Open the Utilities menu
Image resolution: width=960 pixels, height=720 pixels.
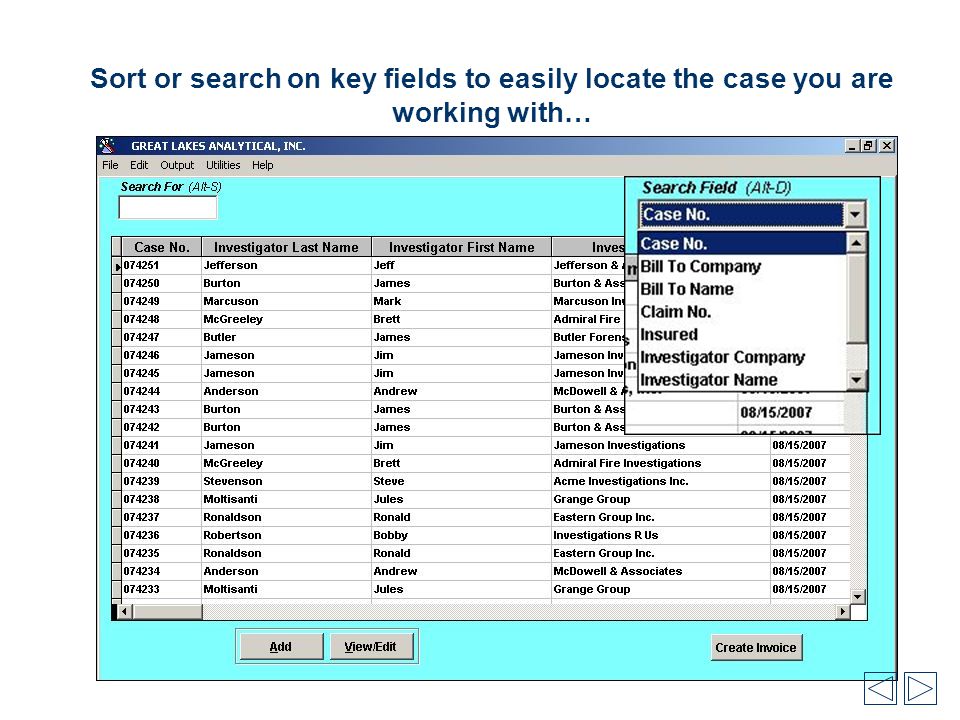[223, 165]
